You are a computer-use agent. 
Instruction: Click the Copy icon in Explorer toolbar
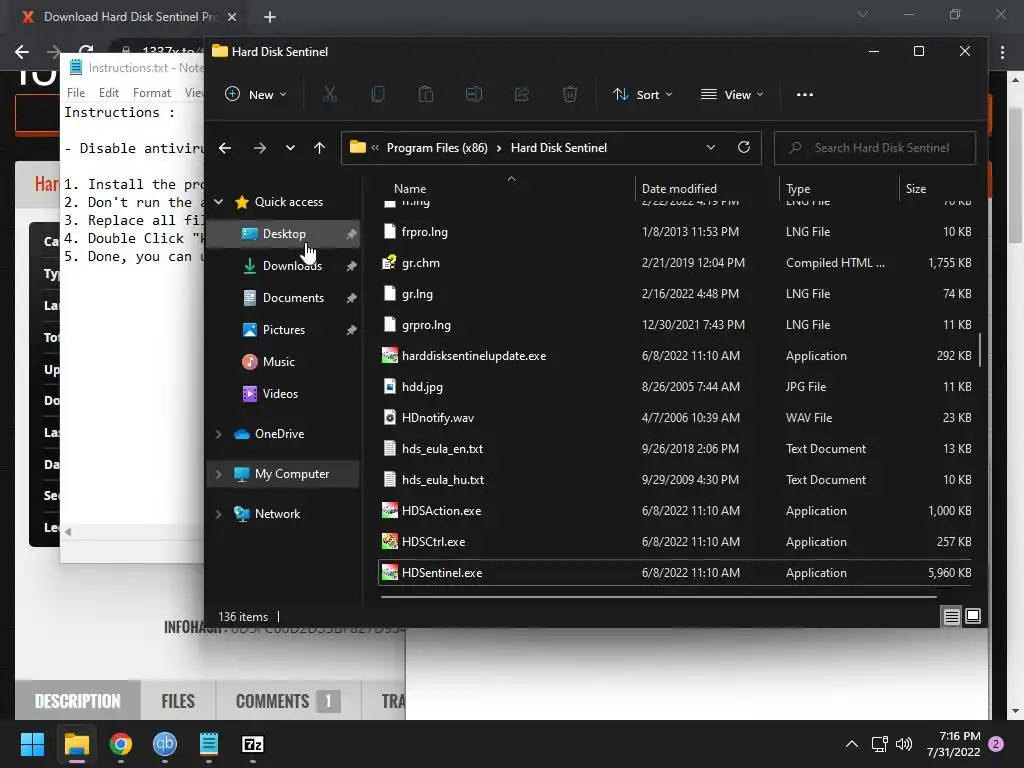click(377, 95)
